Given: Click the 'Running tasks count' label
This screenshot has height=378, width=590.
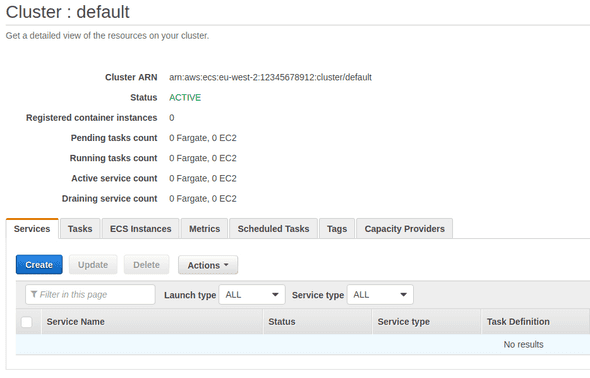Looking at the screenshot, I should [x=113, y=158].
